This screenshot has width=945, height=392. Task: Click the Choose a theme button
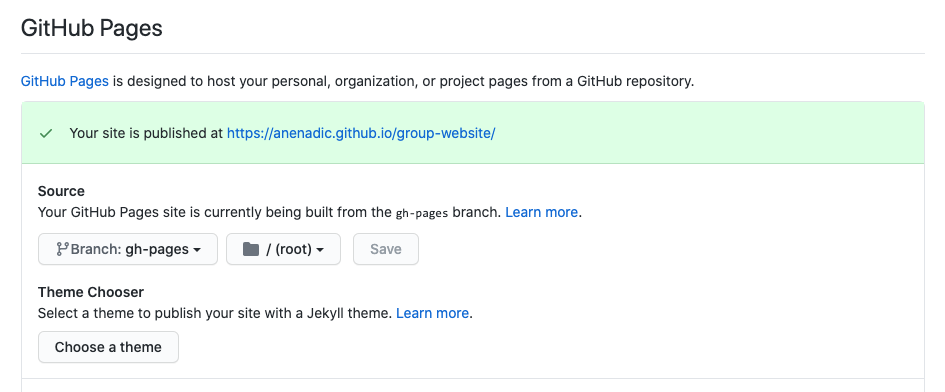coord(108,347)
